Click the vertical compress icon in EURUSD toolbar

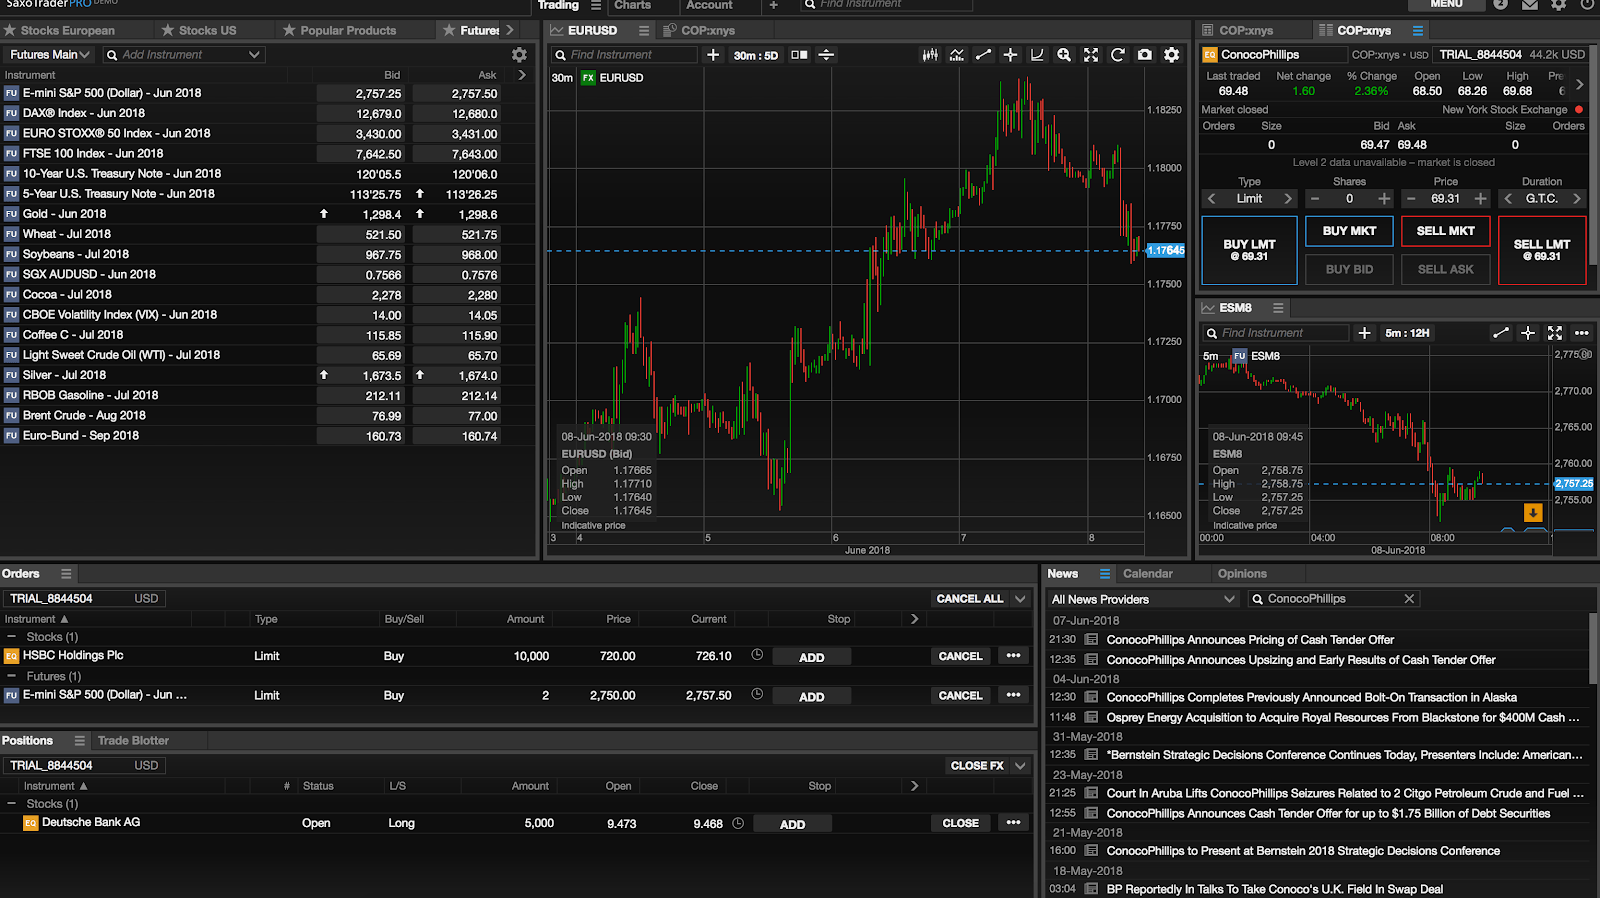pos(826,55)
